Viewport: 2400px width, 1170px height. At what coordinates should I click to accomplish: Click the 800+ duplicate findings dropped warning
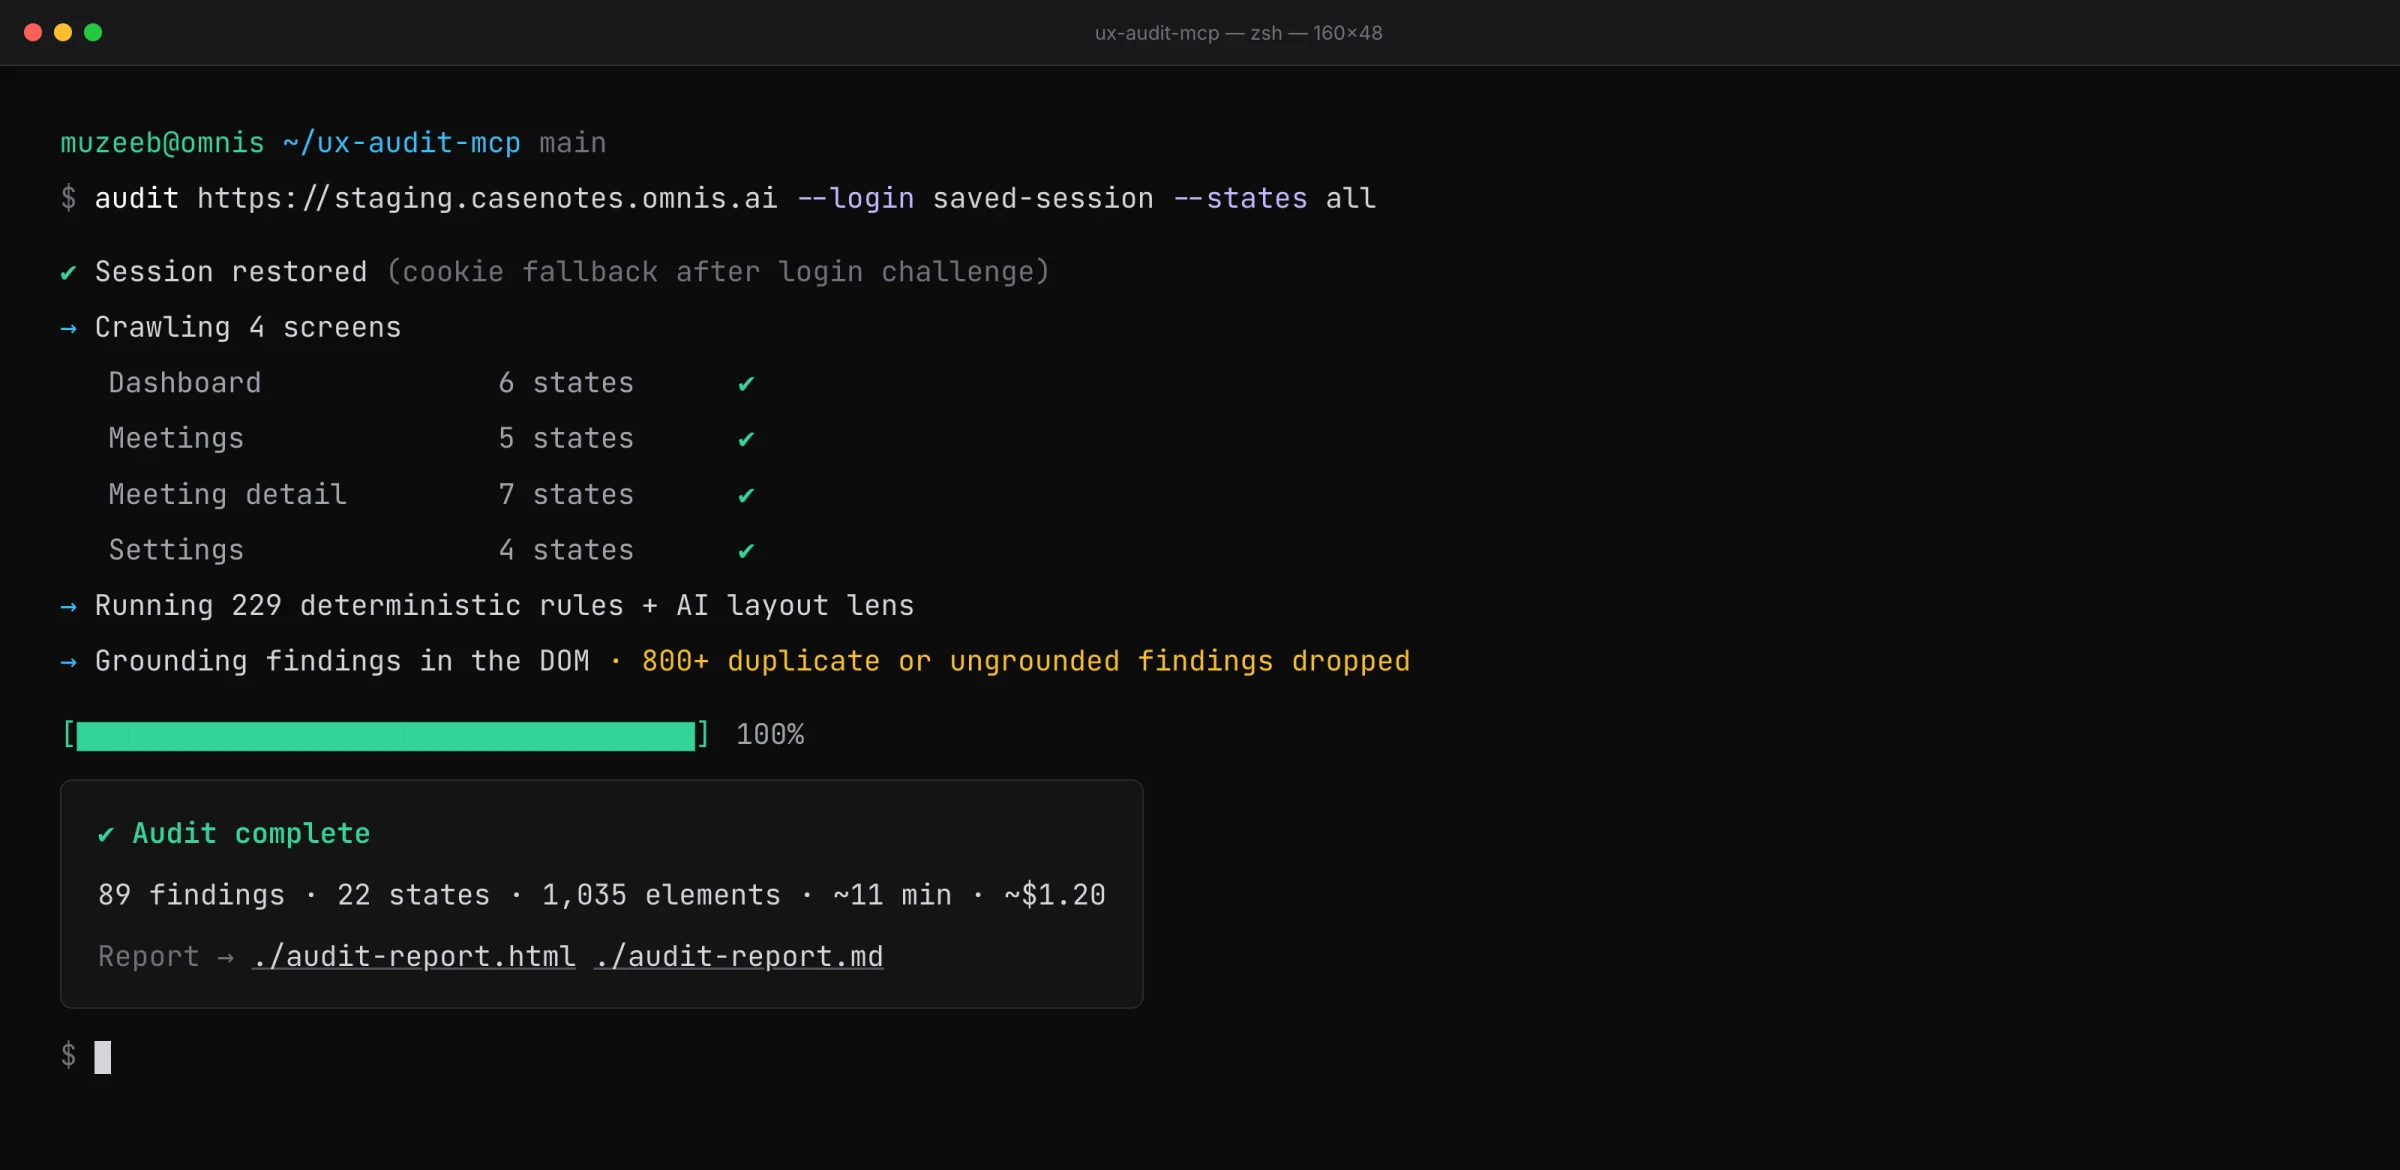(x=1026, y=661)
